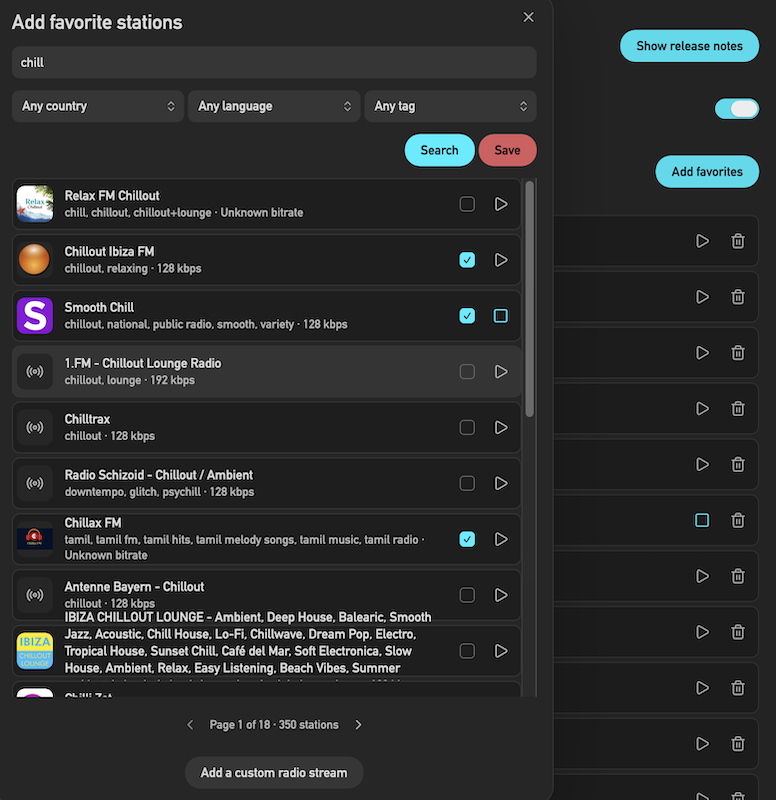This screenshot has height=800, width=776.
Task: Click the station list vertical scrollbar
Action: click(530, 298)
